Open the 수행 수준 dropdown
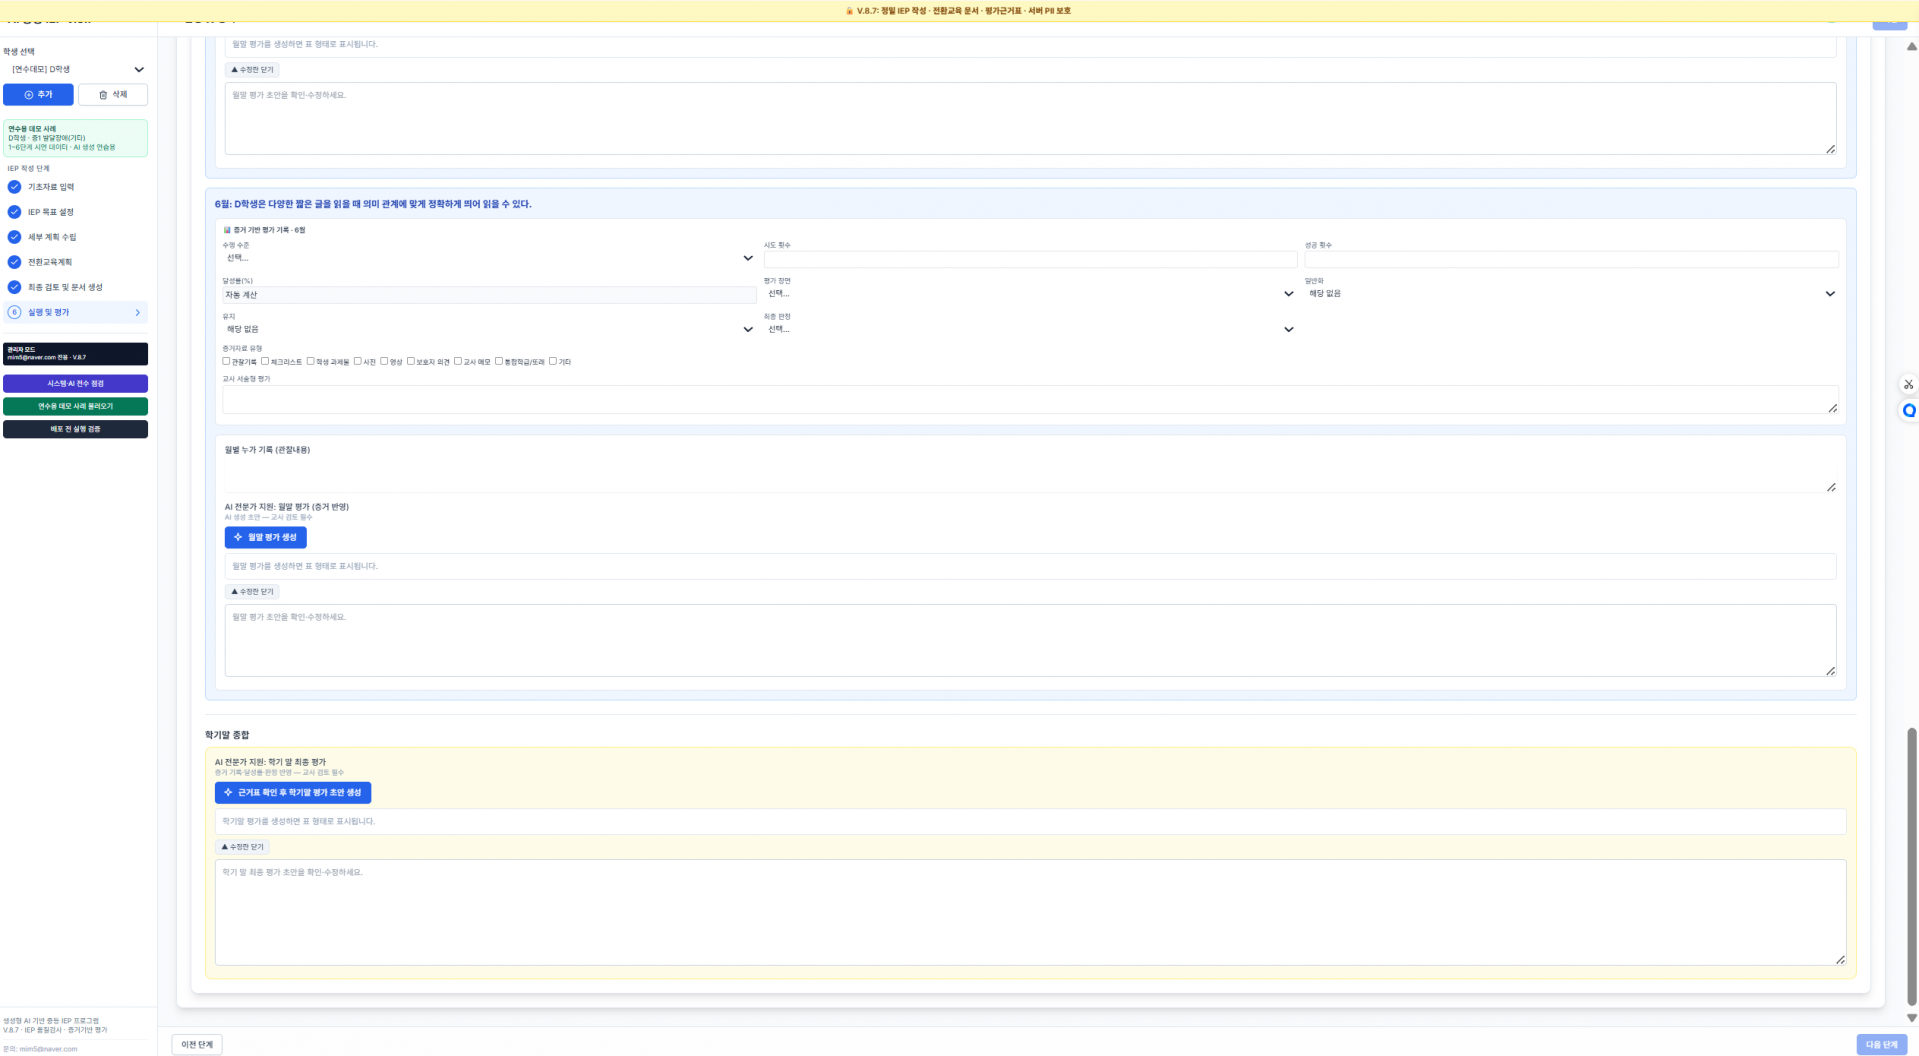This screenshot has width=1919, height=1056. (489, 258)
